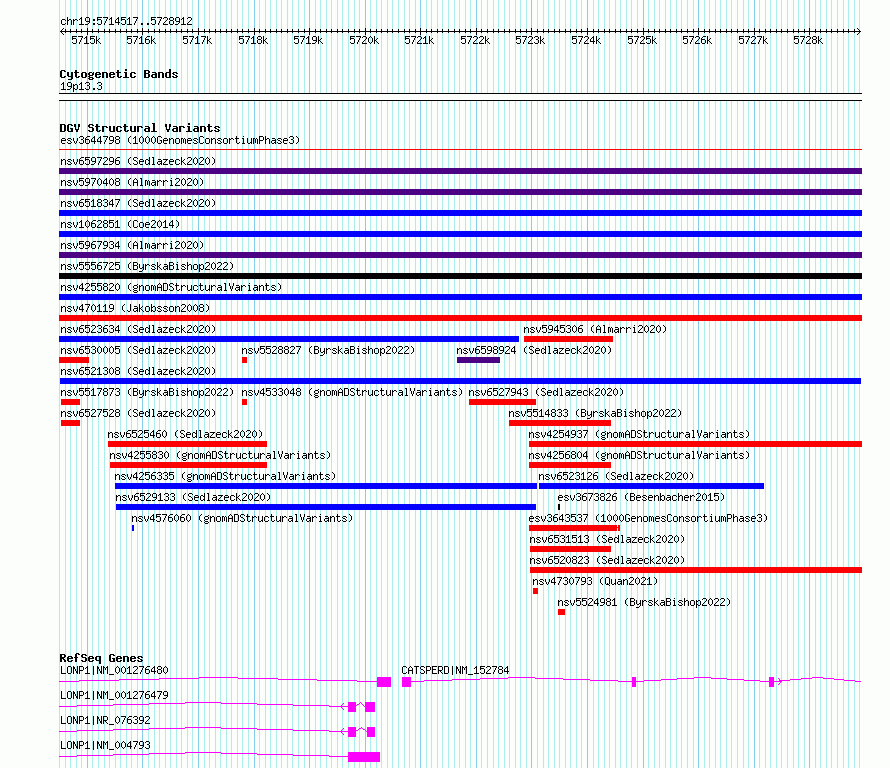
Task: Click the esv3644798 1000GenomesConsortiumPhase3 variant label
Action: click(x=180, y=140)
